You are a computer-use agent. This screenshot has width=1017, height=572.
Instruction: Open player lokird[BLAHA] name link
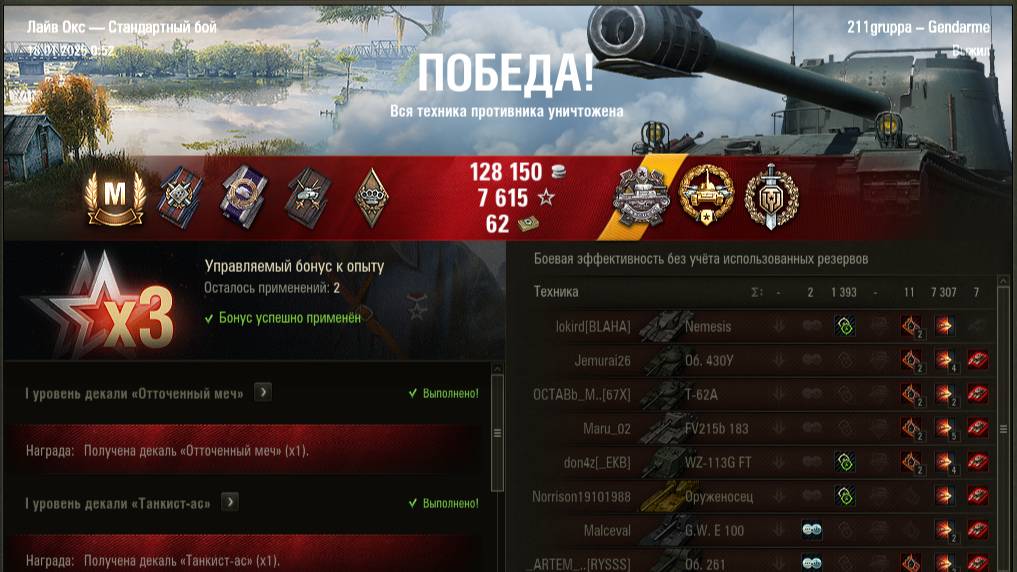(x=593, y=326)
